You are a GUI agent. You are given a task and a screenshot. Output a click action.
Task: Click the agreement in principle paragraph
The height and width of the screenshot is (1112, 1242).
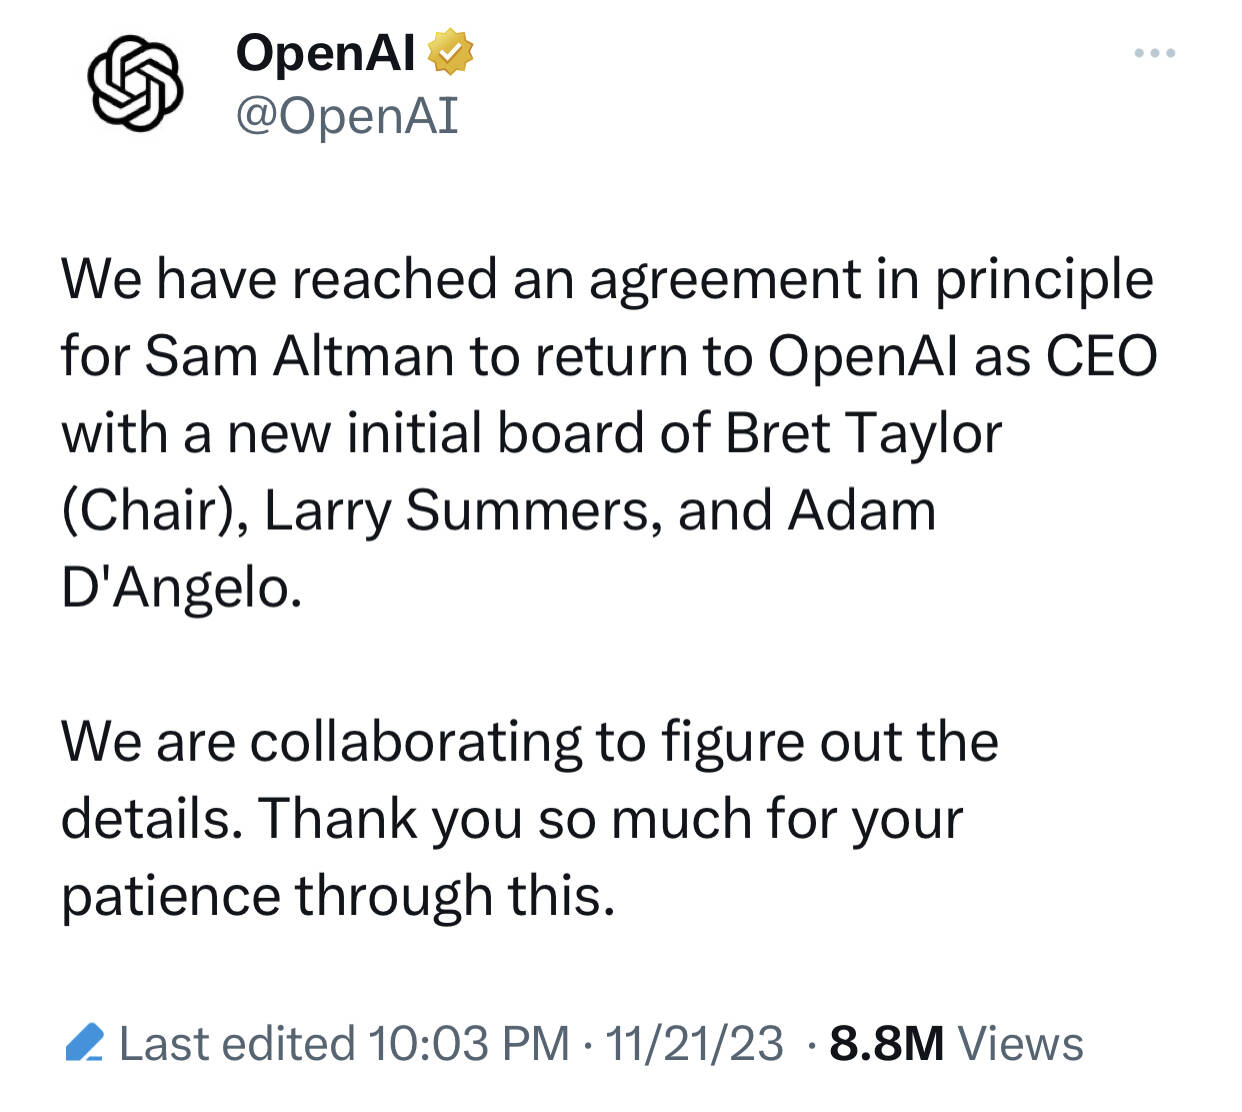[609, 433]
